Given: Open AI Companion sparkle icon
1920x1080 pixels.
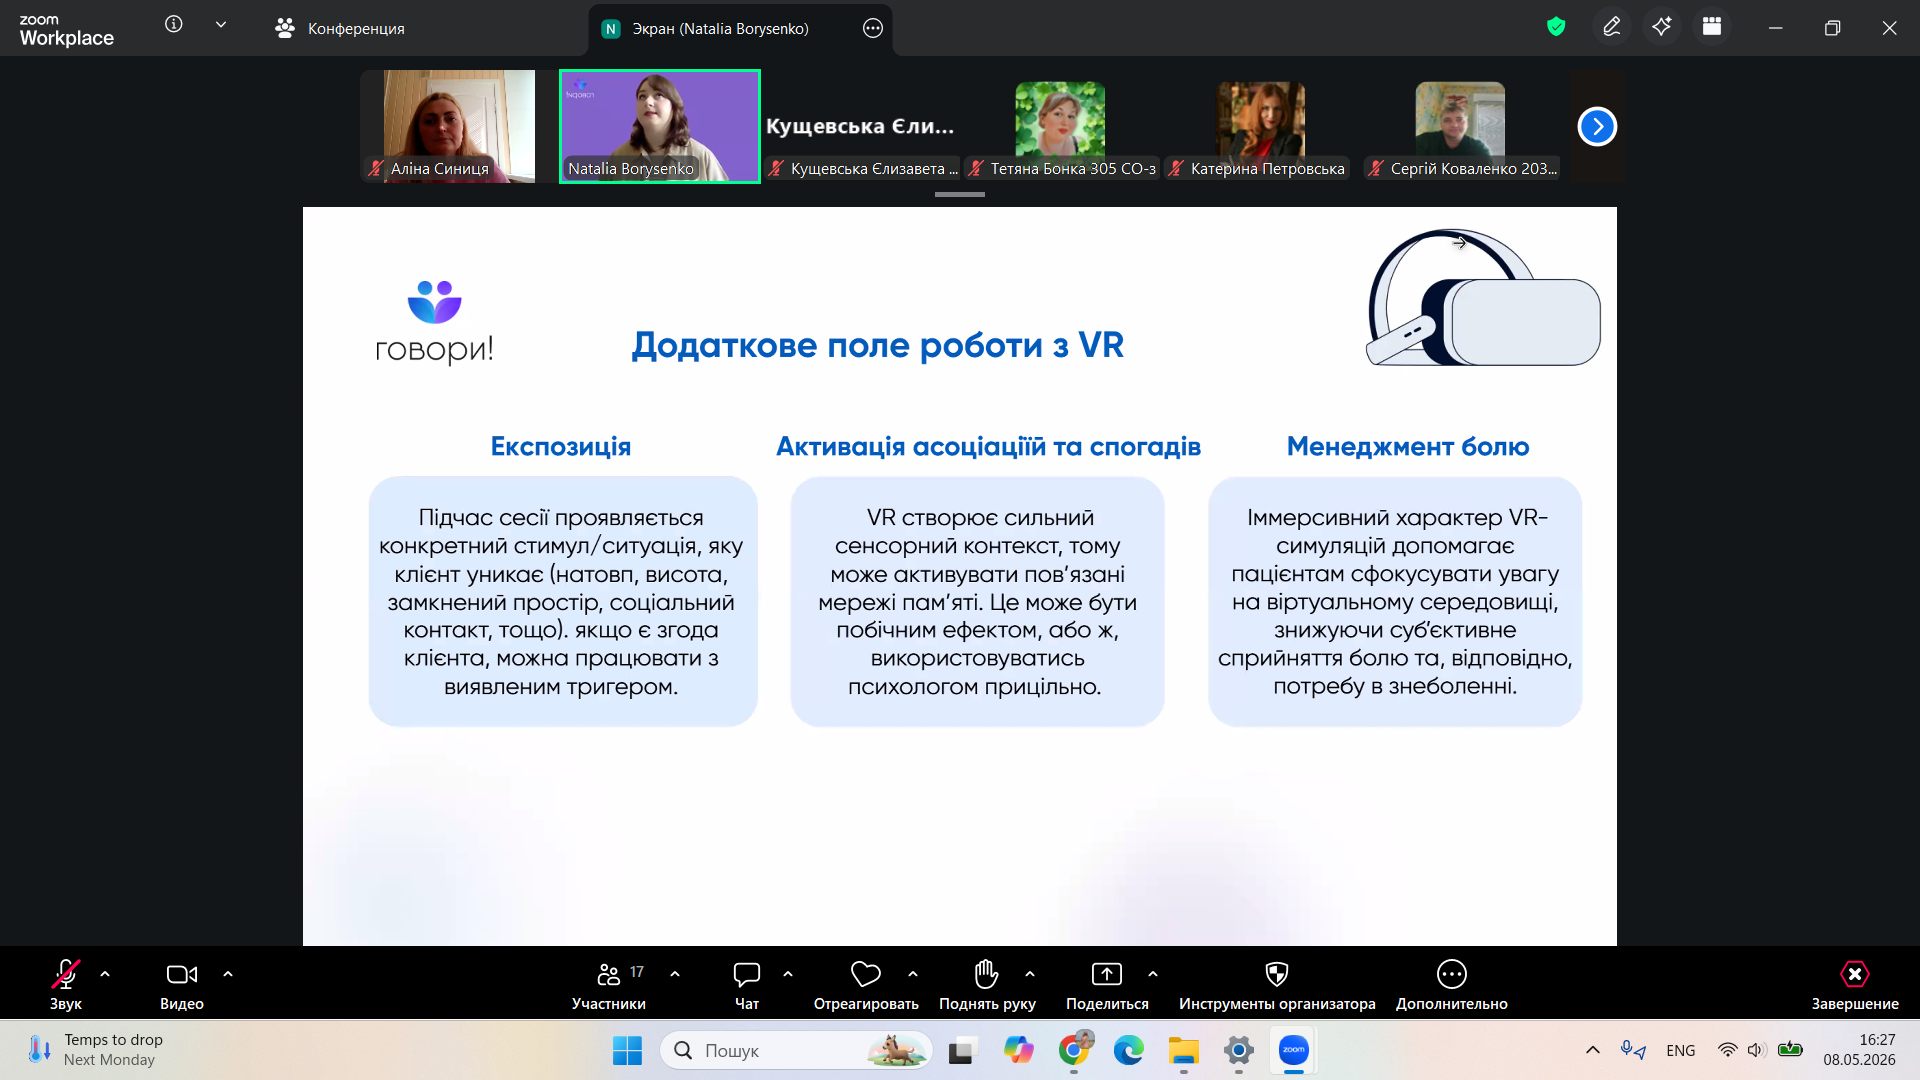Looking at the screenshot, I should (x=1662, y=28).
